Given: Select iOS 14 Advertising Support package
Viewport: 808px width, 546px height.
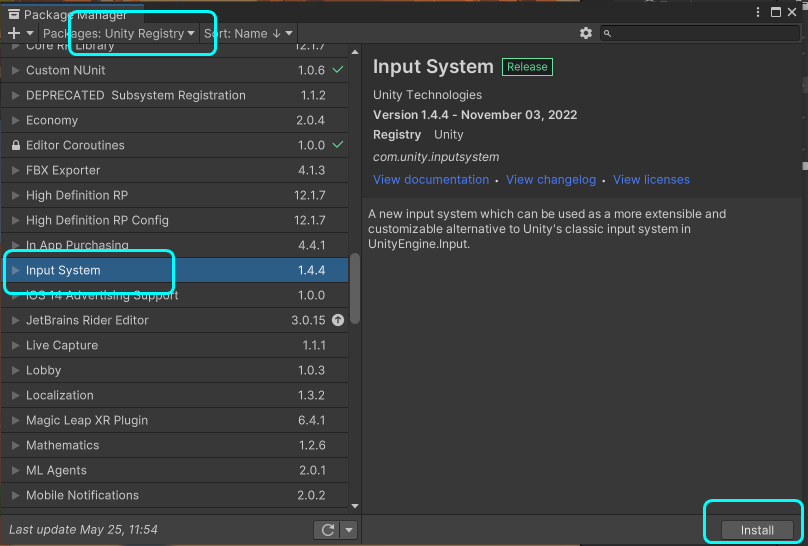Looking at the screenshot, I should point(175,295).
